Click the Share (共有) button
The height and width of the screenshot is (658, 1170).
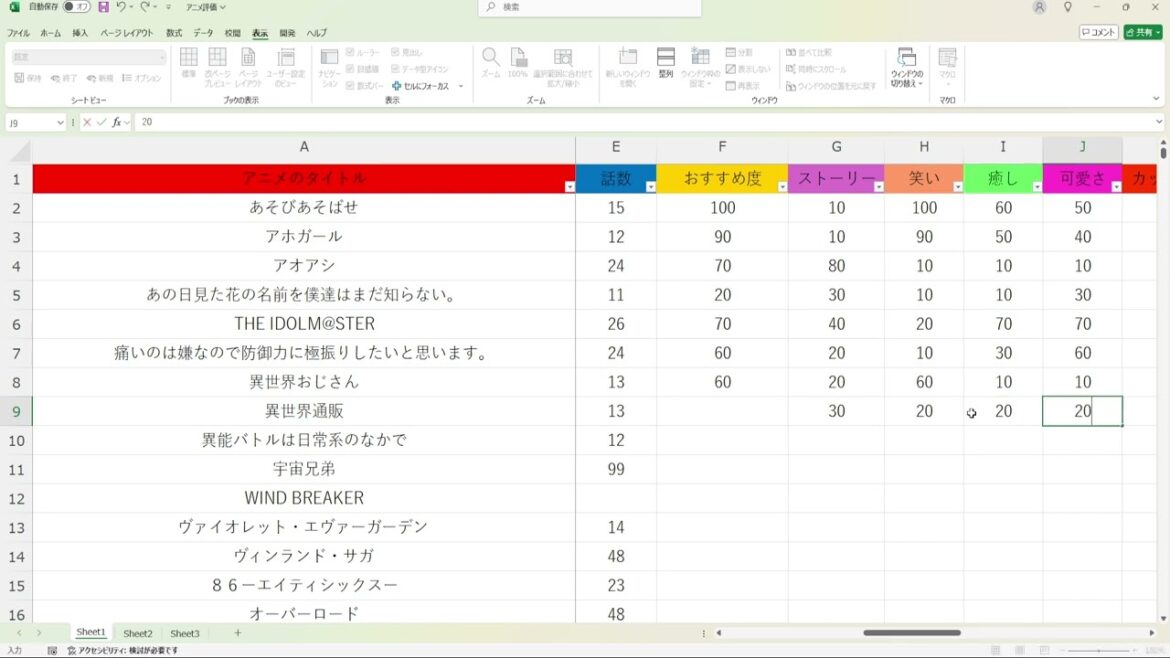(1142, 32)
